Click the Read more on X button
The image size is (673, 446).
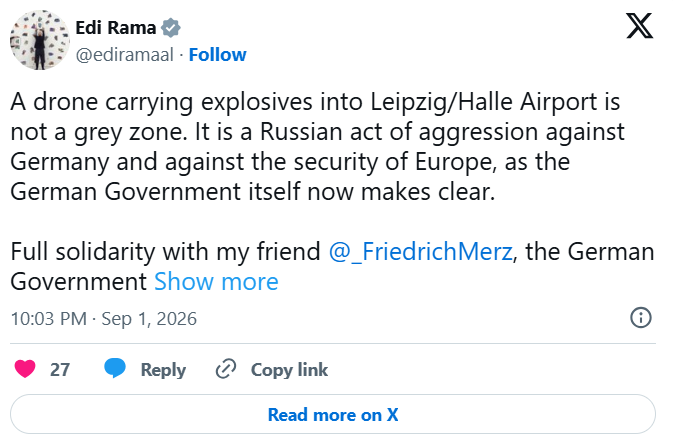point(333,414)
